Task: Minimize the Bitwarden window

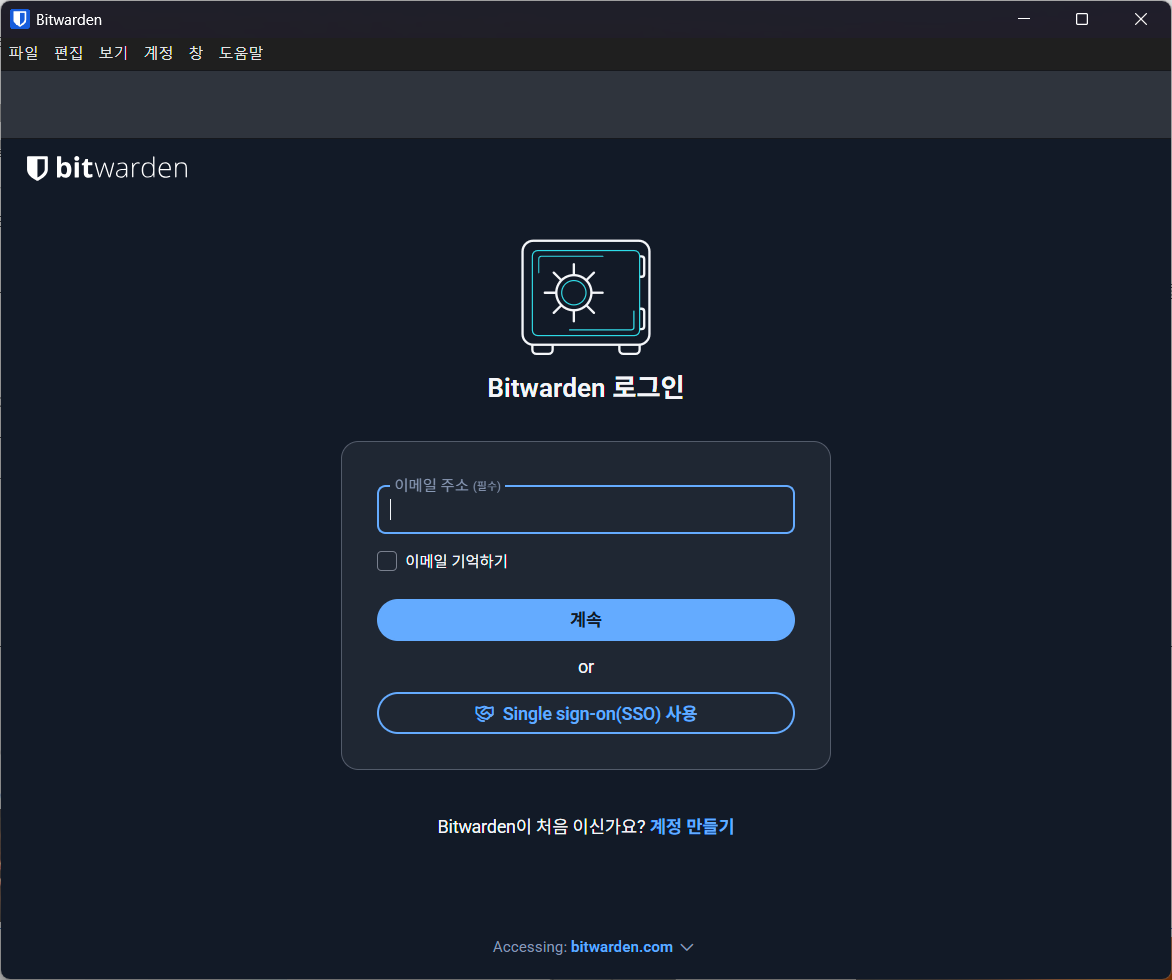Action: tap(1023, 18)
